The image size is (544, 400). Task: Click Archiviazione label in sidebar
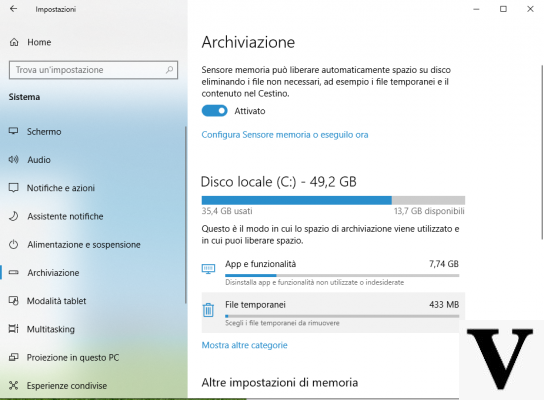53,273
